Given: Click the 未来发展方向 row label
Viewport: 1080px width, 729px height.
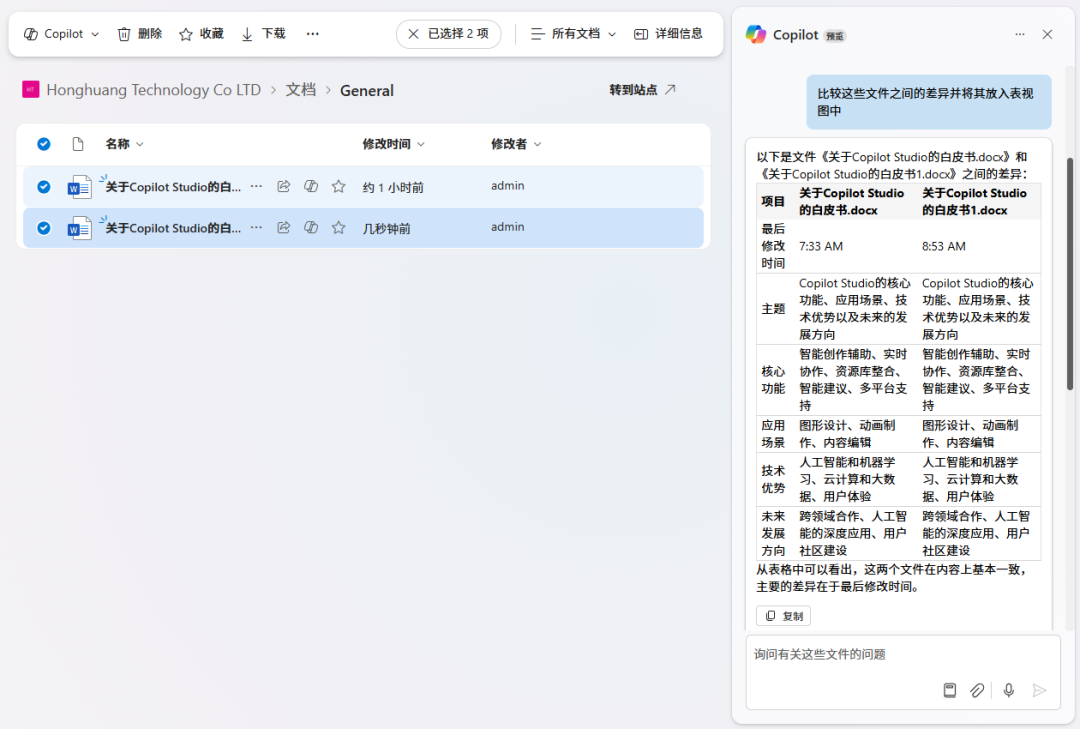Looking at the screenshot, I should pyautogui.click(x=773, y=533).
